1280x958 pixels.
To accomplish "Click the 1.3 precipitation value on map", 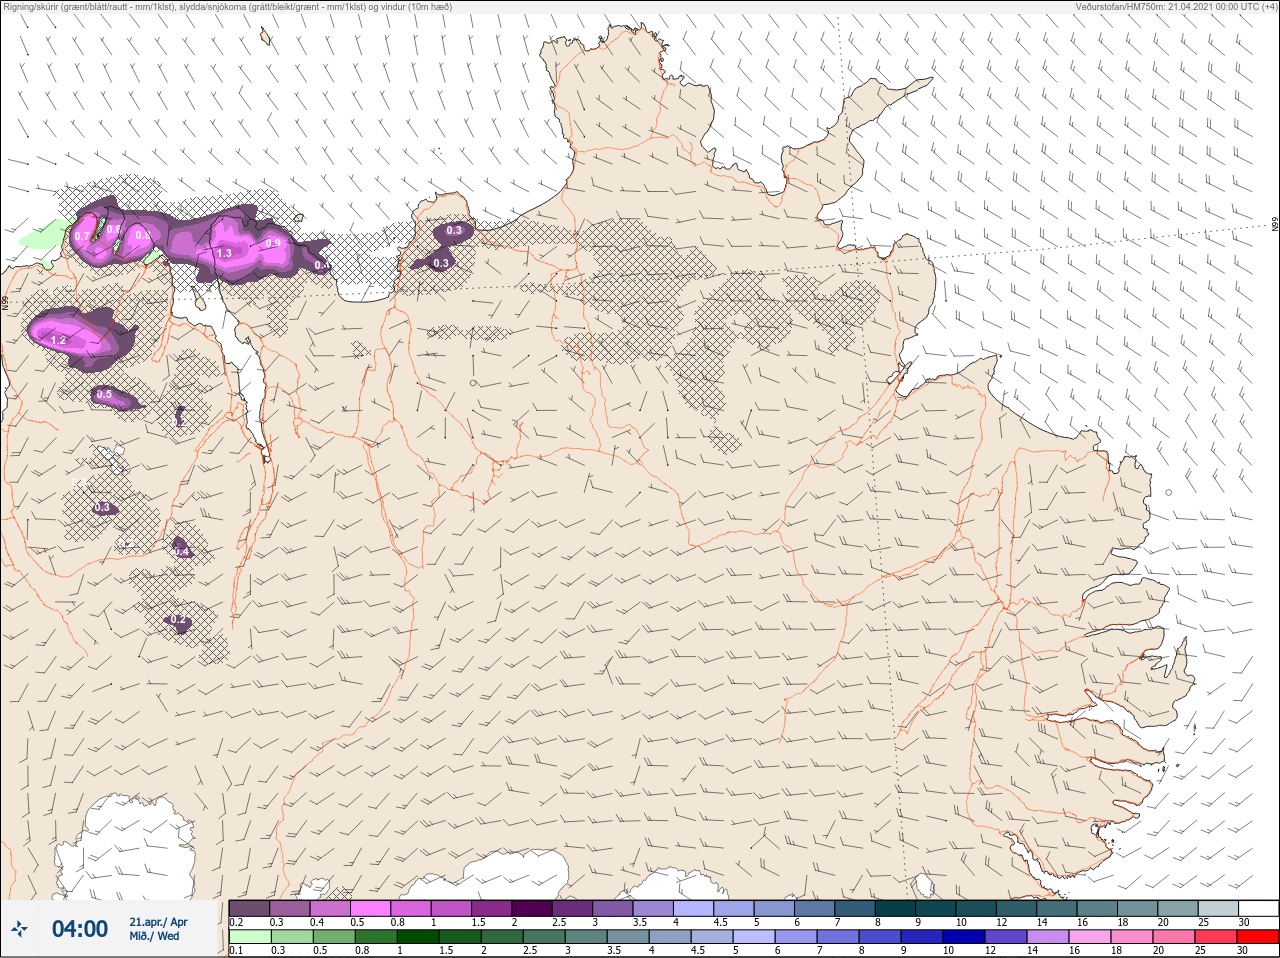I will [224, 253].
